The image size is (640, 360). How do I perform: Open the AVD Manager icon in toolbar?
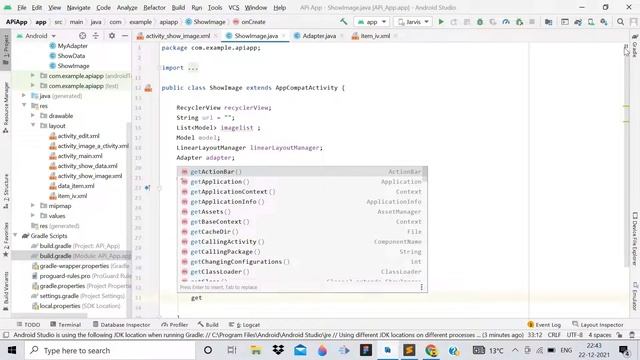591,22
